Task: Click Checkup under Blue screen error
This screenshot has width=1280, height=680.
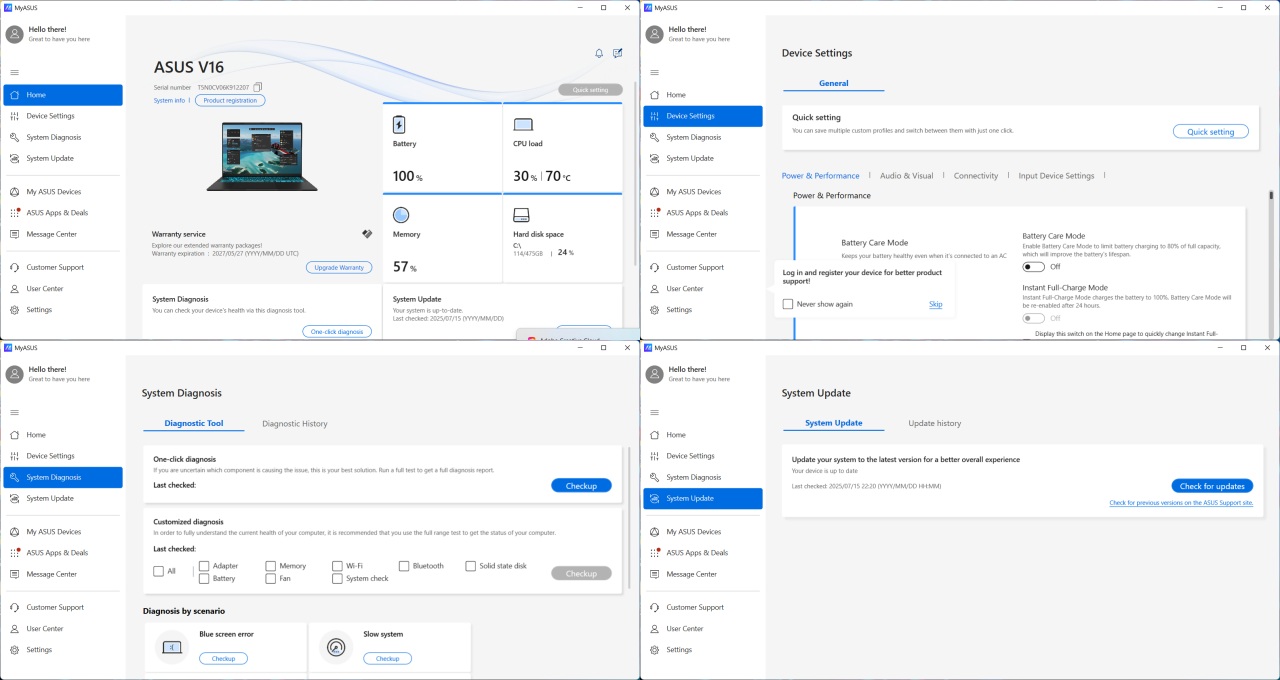Action: pos(223,659)
